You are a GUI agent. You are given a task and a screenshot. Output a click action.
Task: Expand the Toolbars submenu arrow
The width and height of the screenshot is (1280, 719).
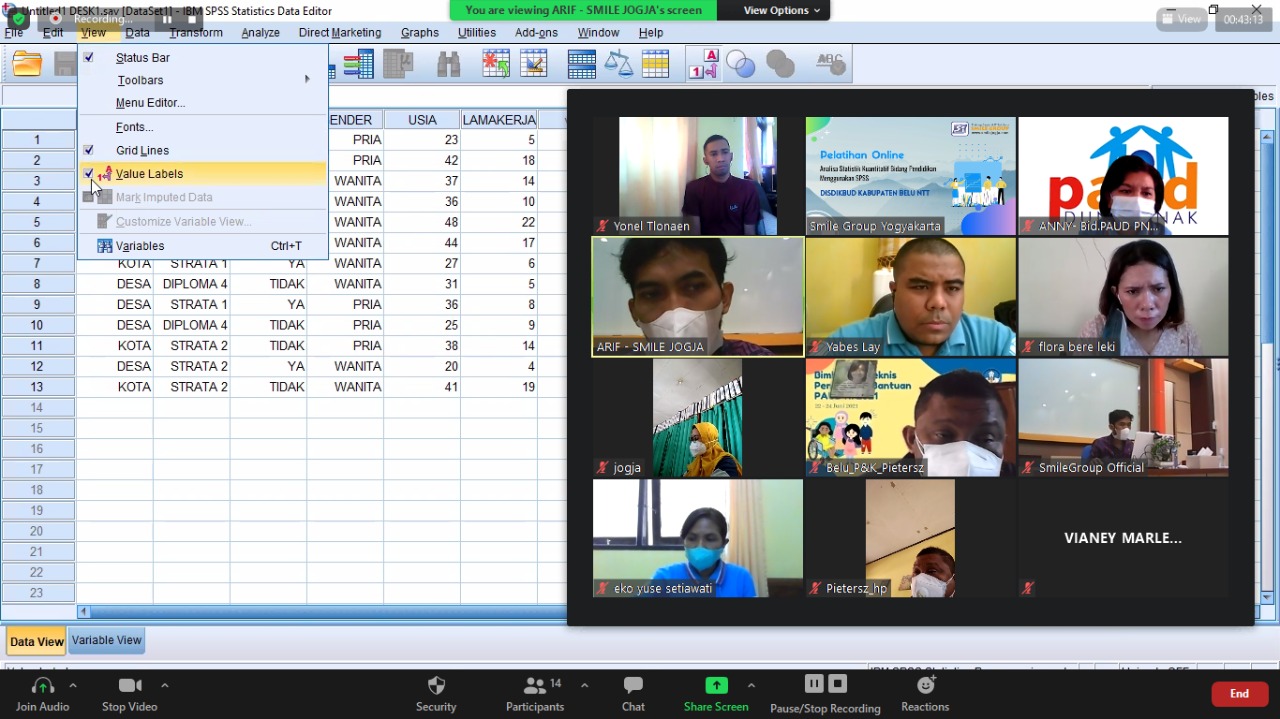(308, 80)
